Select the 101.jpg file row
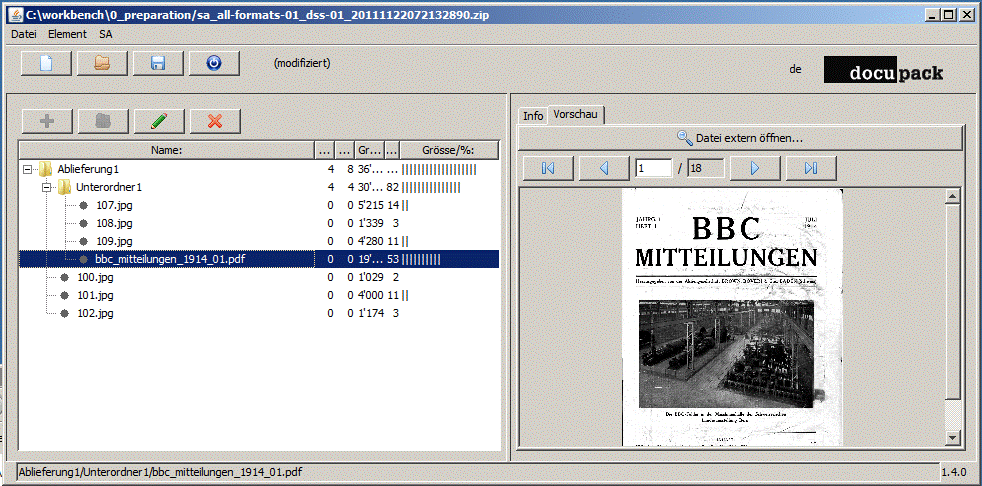982x486 pixels. [259, 295]
